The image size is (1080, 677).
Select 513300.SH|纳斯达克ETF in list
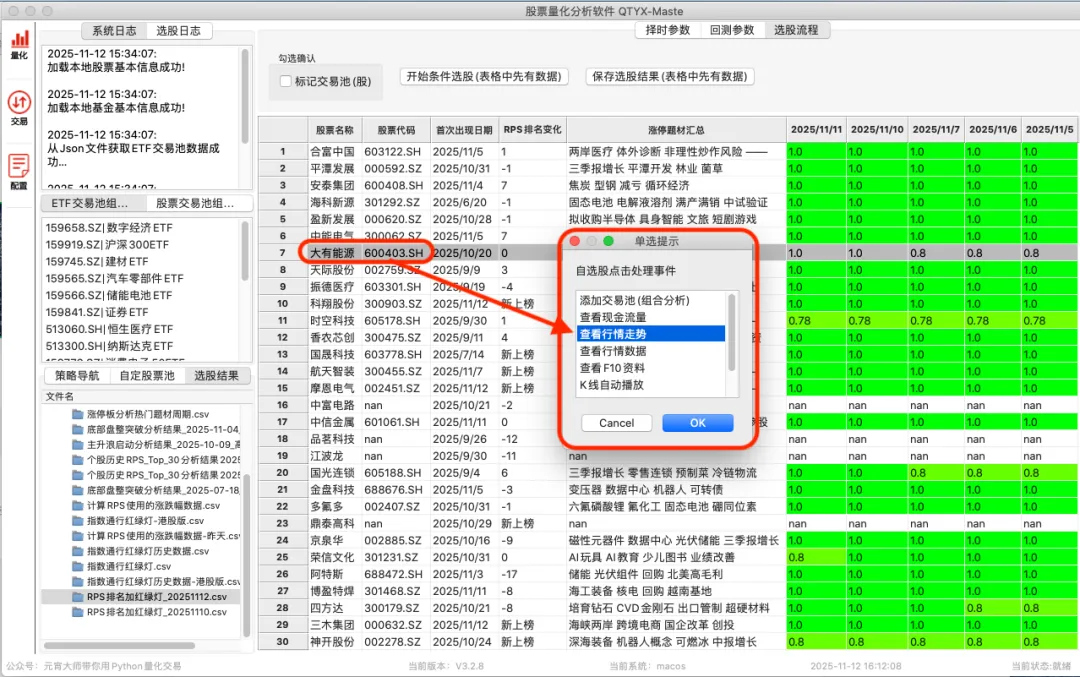click(x=141, y=346)
